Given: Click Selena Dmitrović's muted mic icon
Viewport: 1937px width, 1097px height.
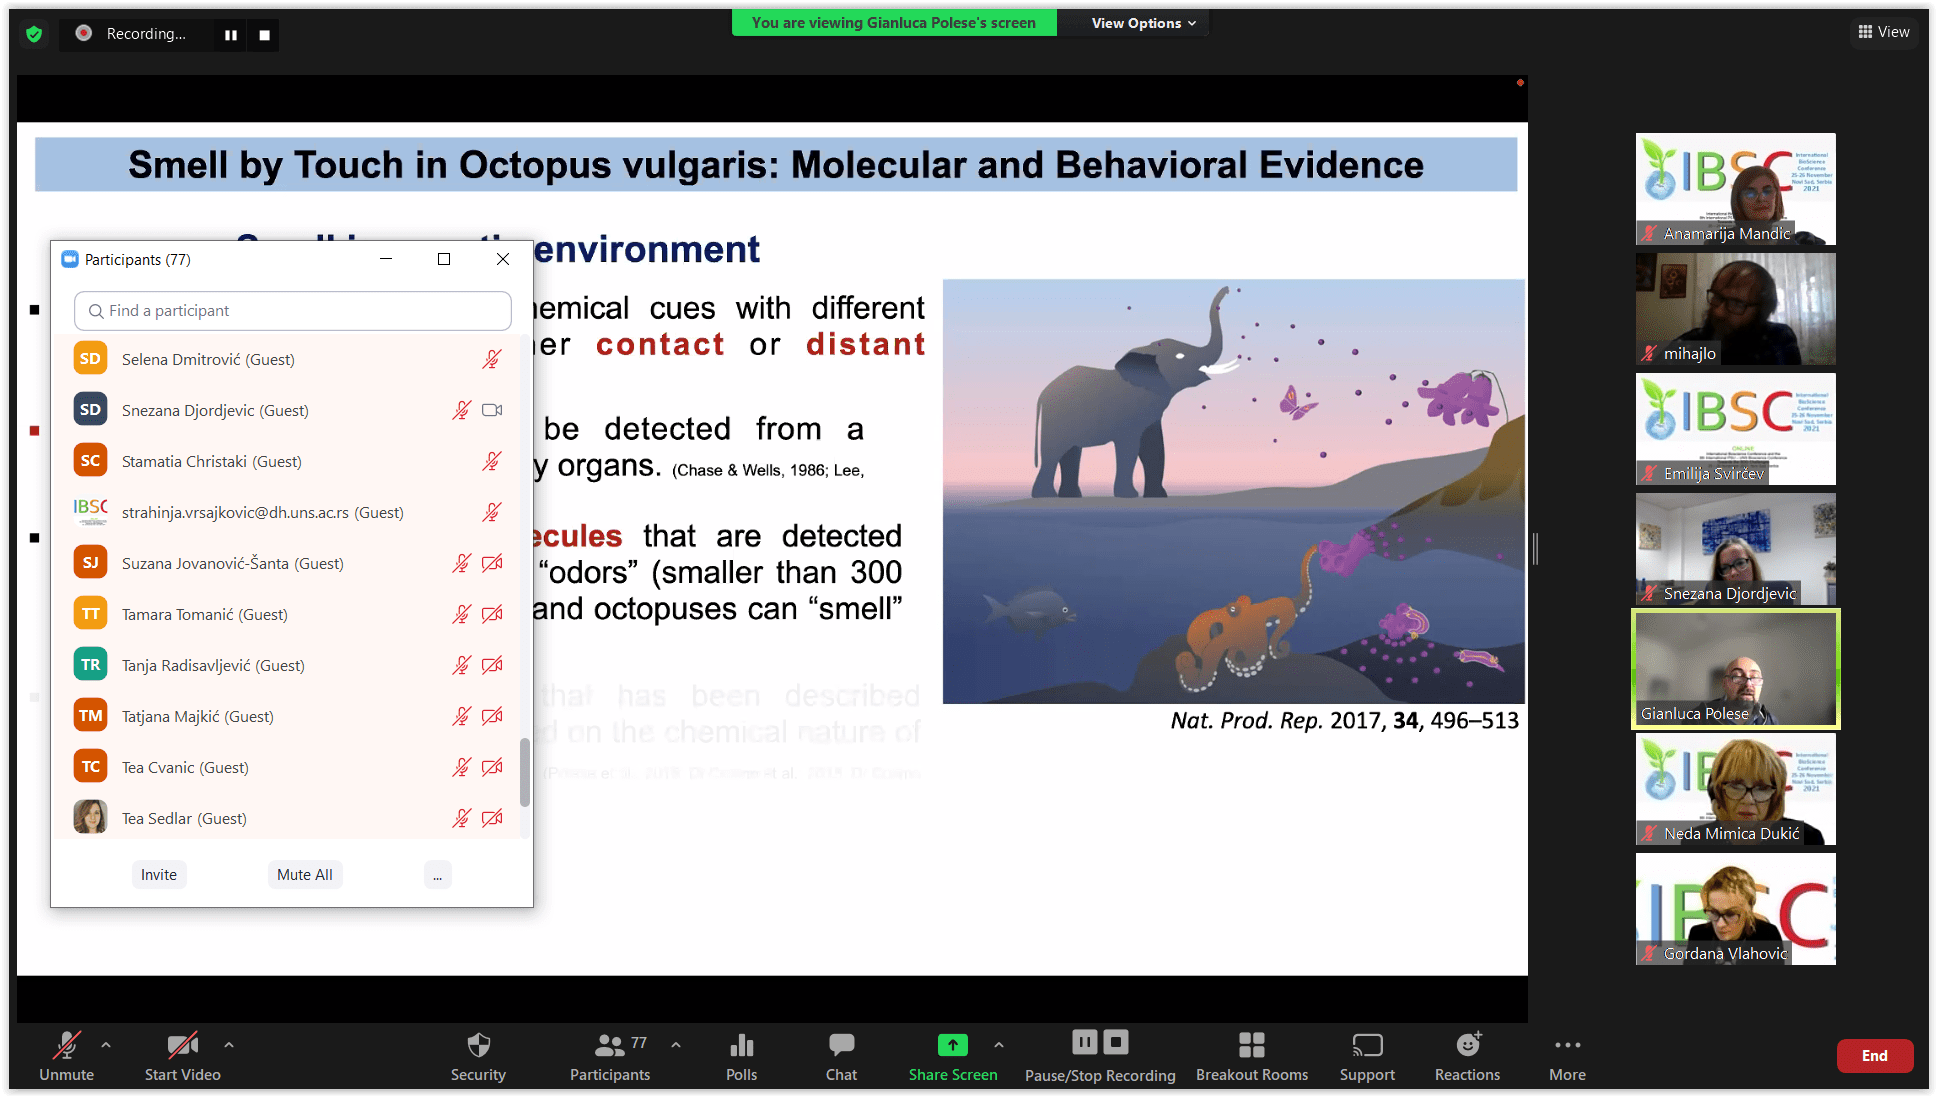Looking at the screenshot, I should click(x=492, y=359).
